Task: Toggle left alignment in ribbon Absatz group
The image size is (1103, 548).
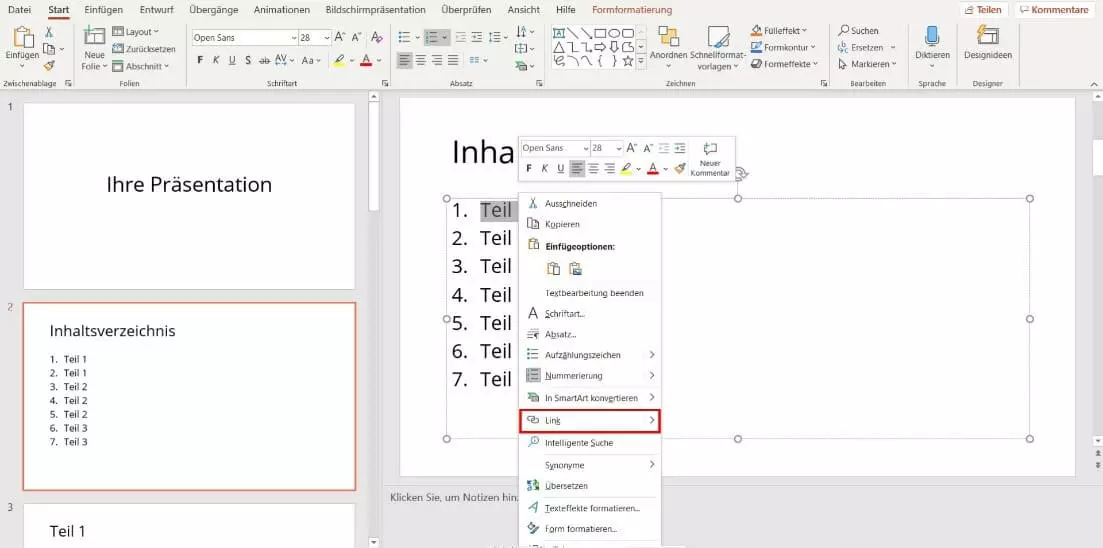Action: [404, 60]
